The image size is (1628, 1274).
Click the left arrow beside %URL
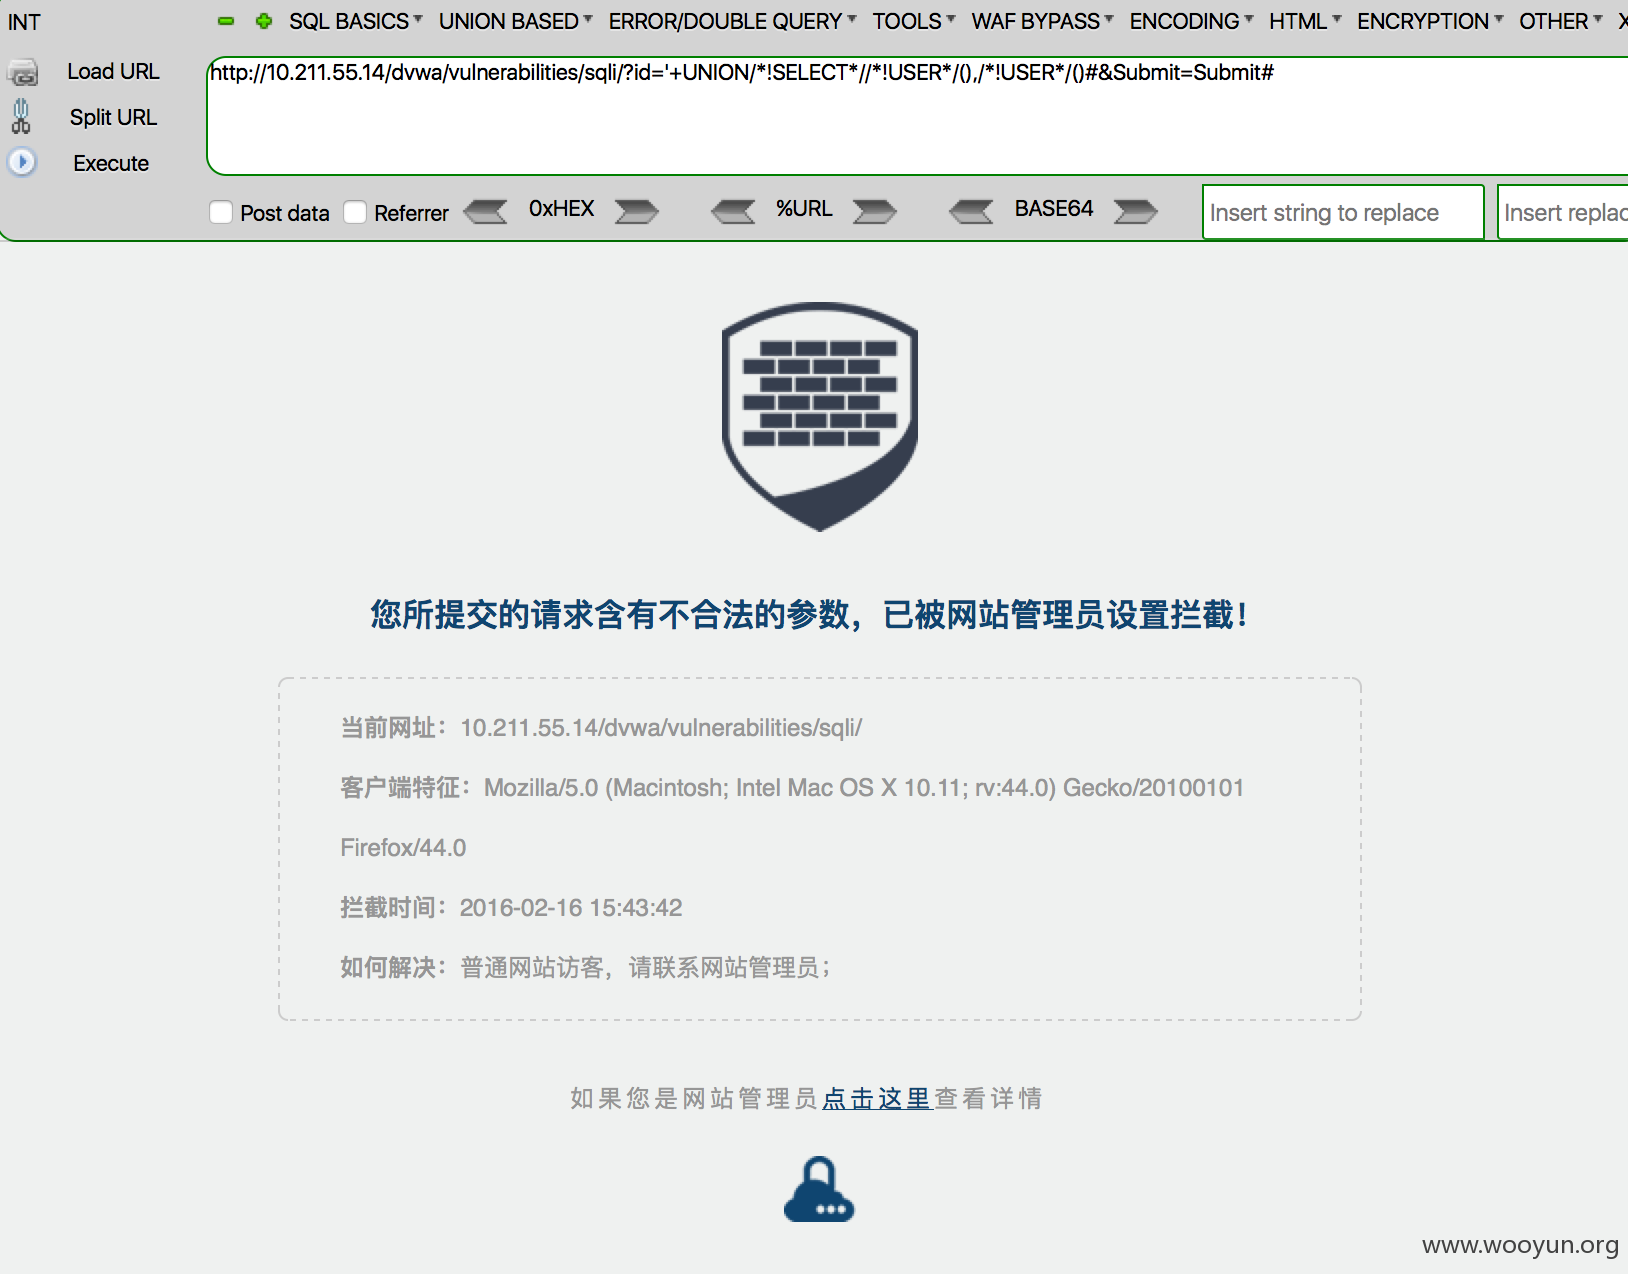(x=734, y=211)
